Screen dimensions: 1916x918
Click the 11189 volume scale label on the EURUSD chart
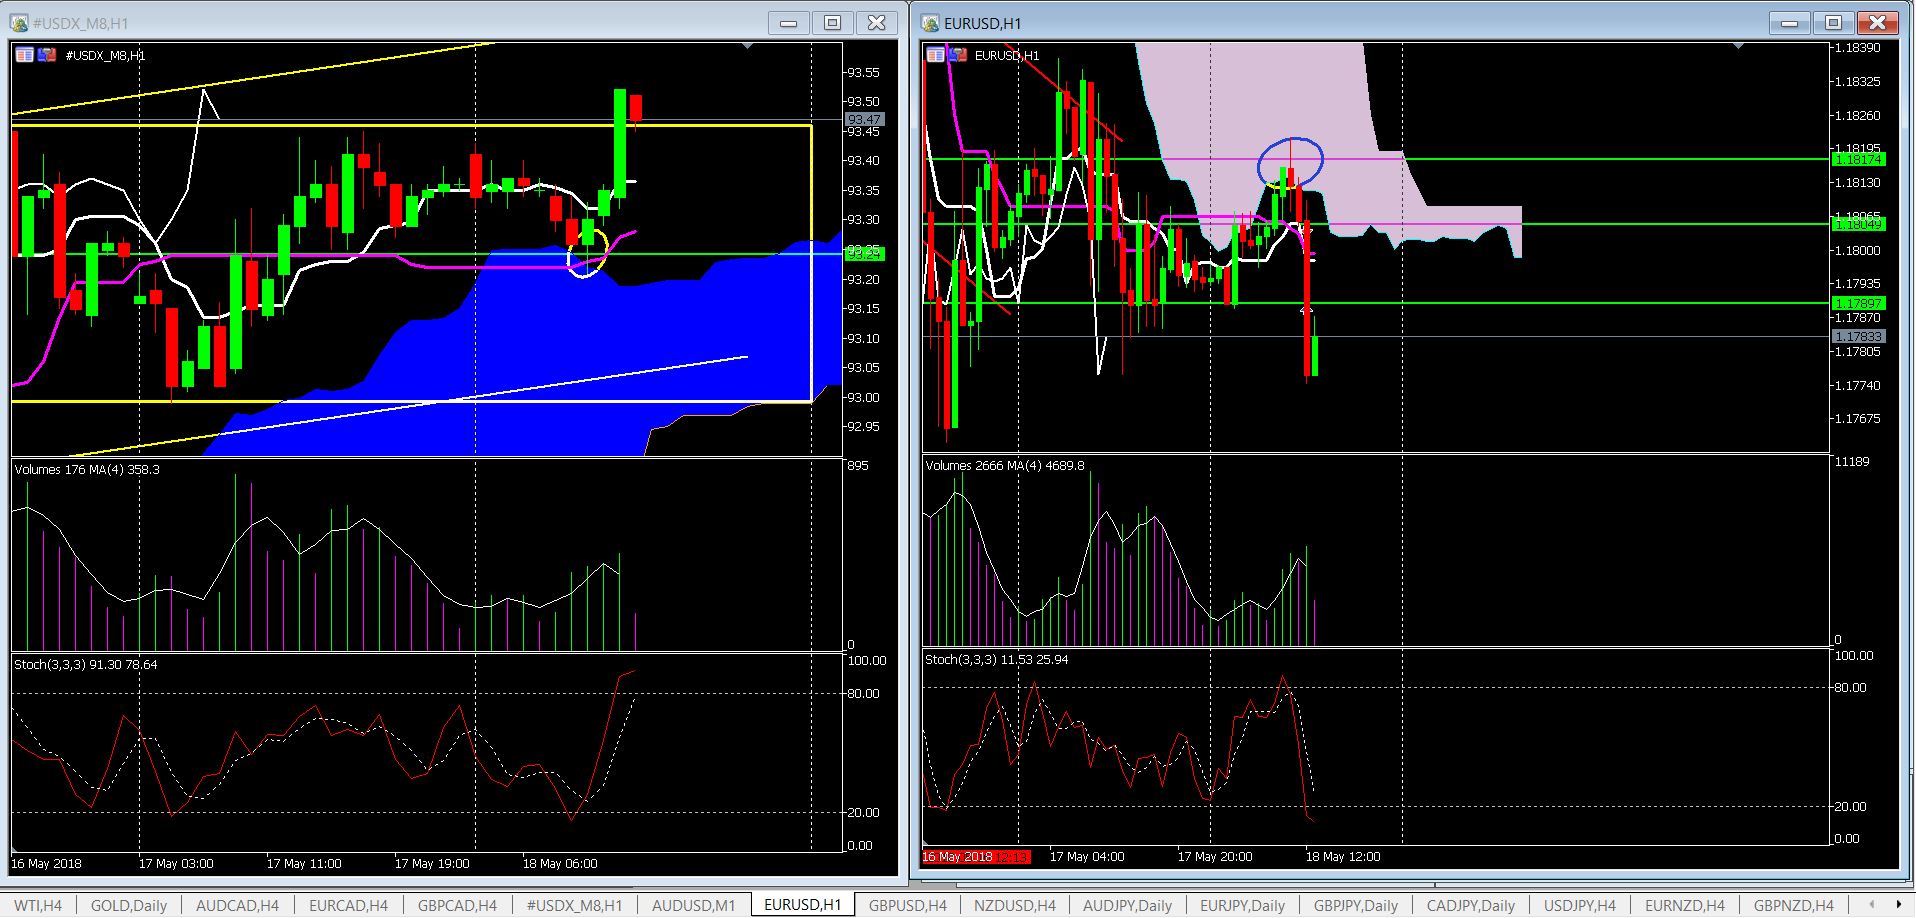[1852, 462]
